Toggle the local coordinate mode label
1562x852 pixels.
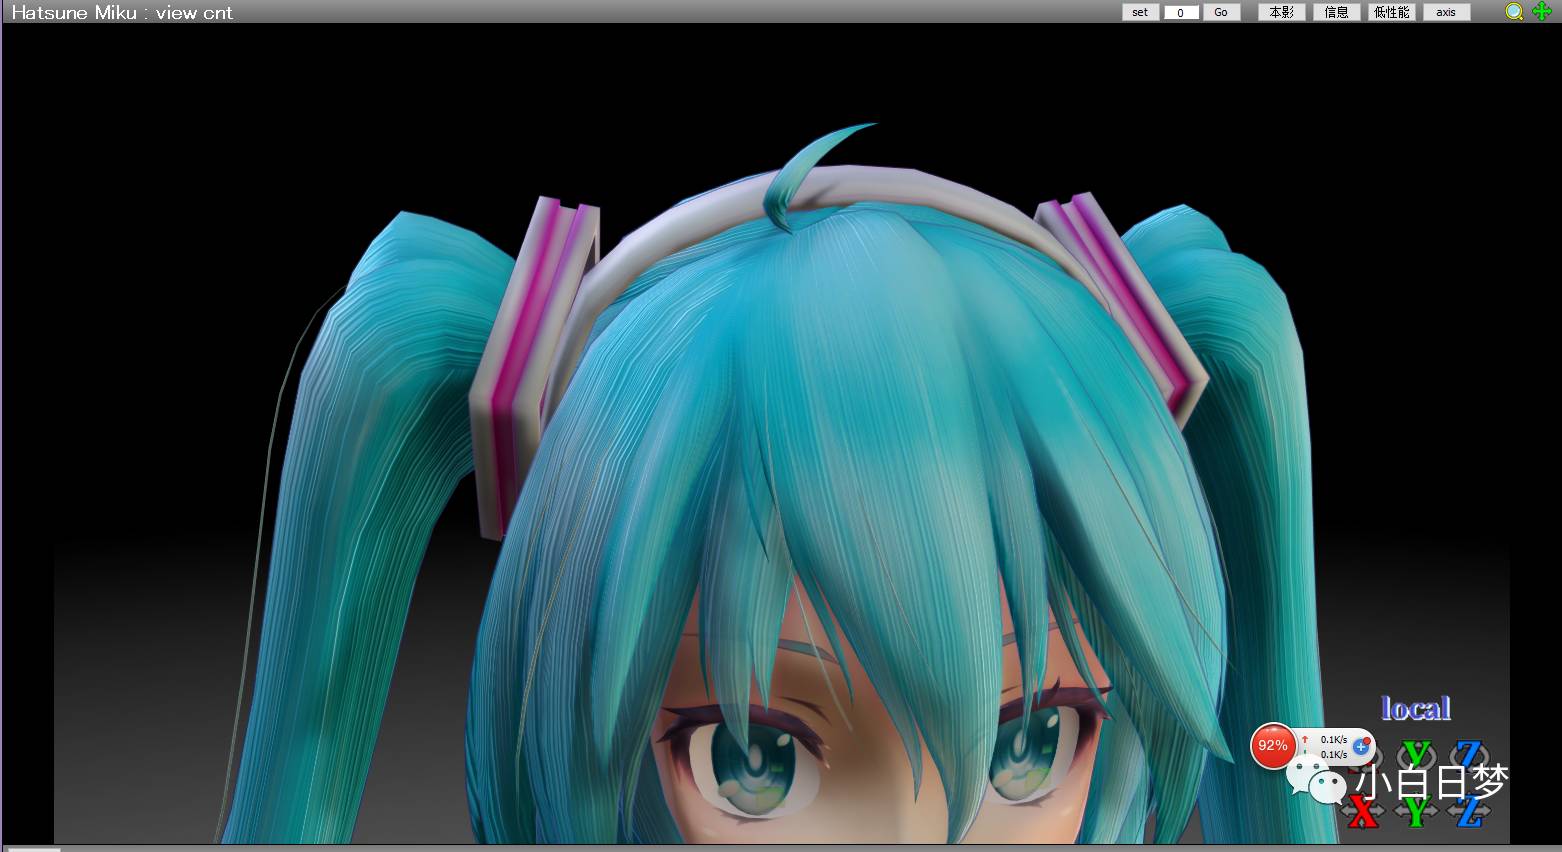1415,709
